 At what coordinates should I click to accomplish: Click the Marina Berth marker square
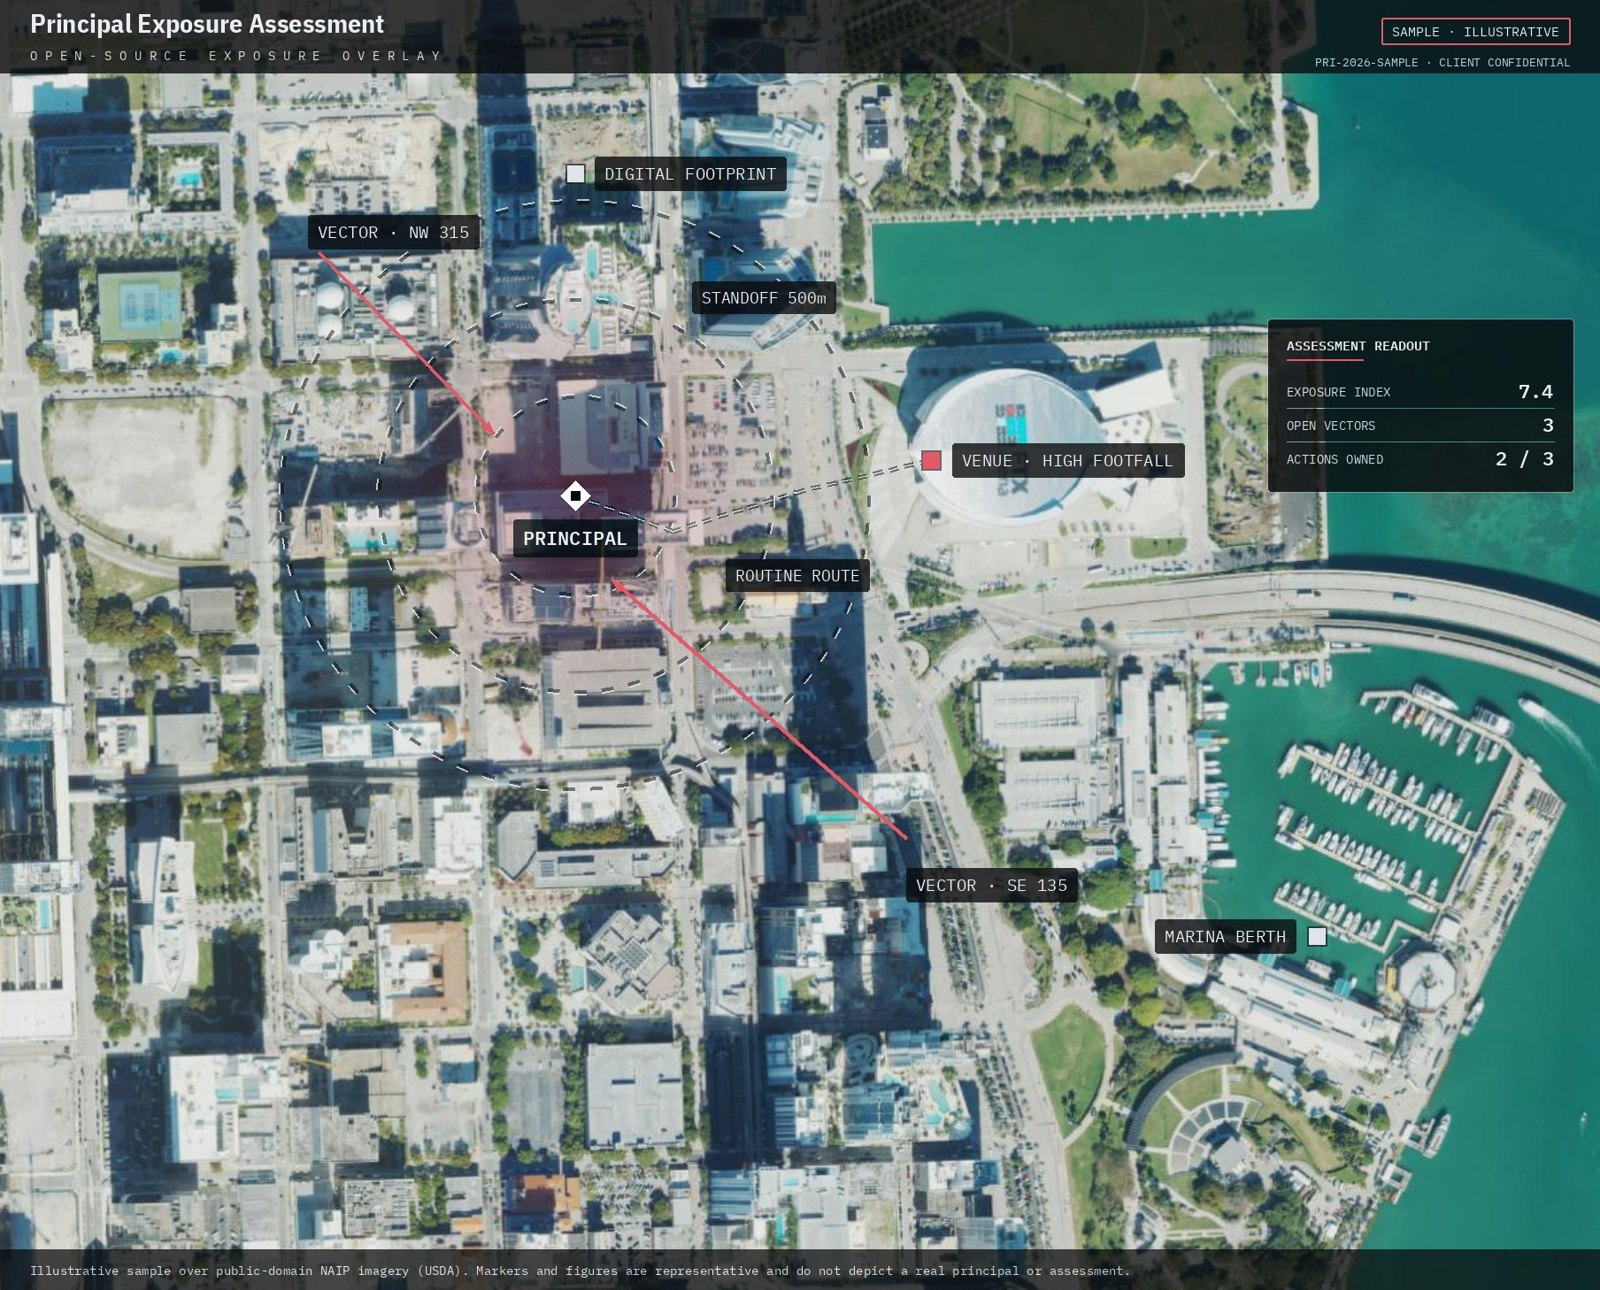[1317, 936]
